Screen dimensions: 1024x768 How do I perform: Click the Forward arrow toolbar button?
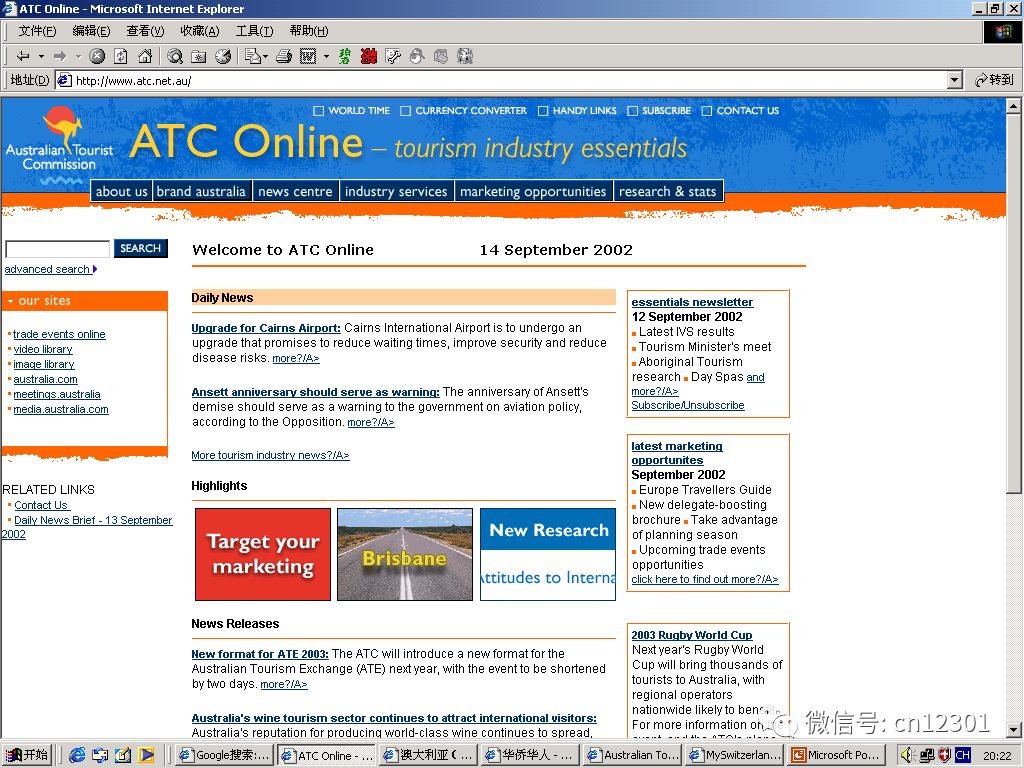coord(60,57)
